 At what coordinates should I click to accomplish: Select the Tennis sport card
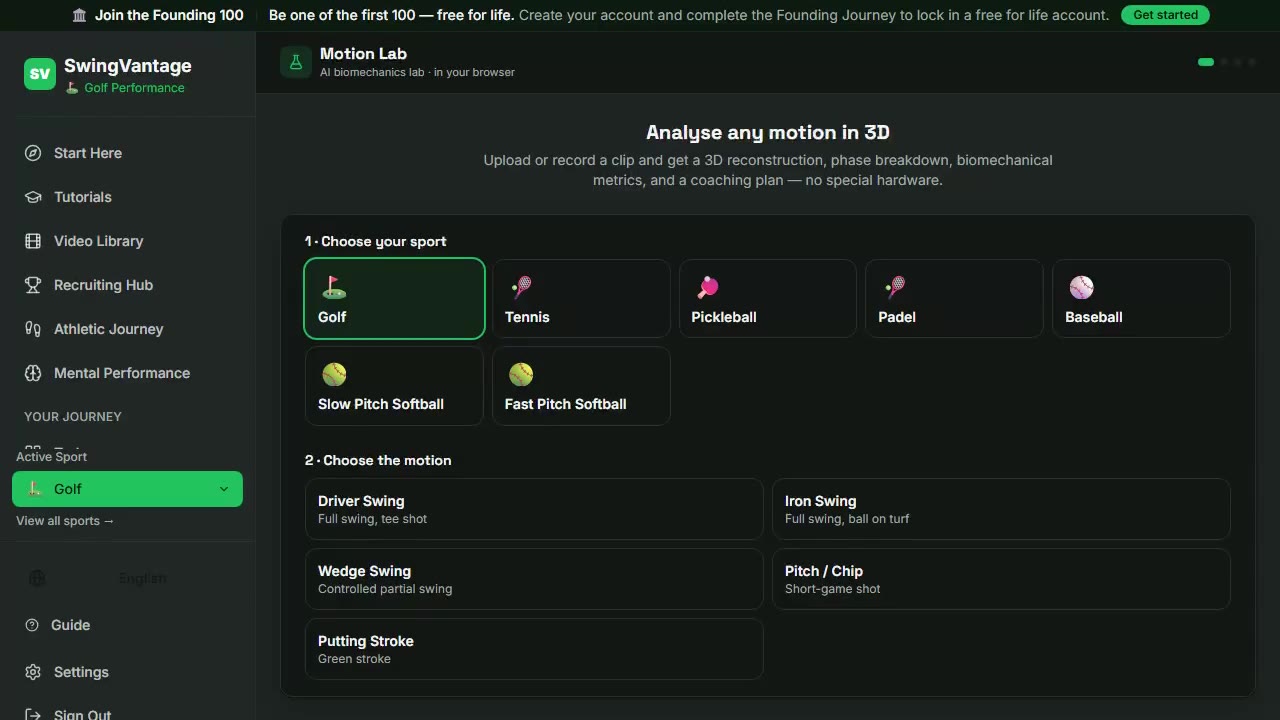[581, 299]
